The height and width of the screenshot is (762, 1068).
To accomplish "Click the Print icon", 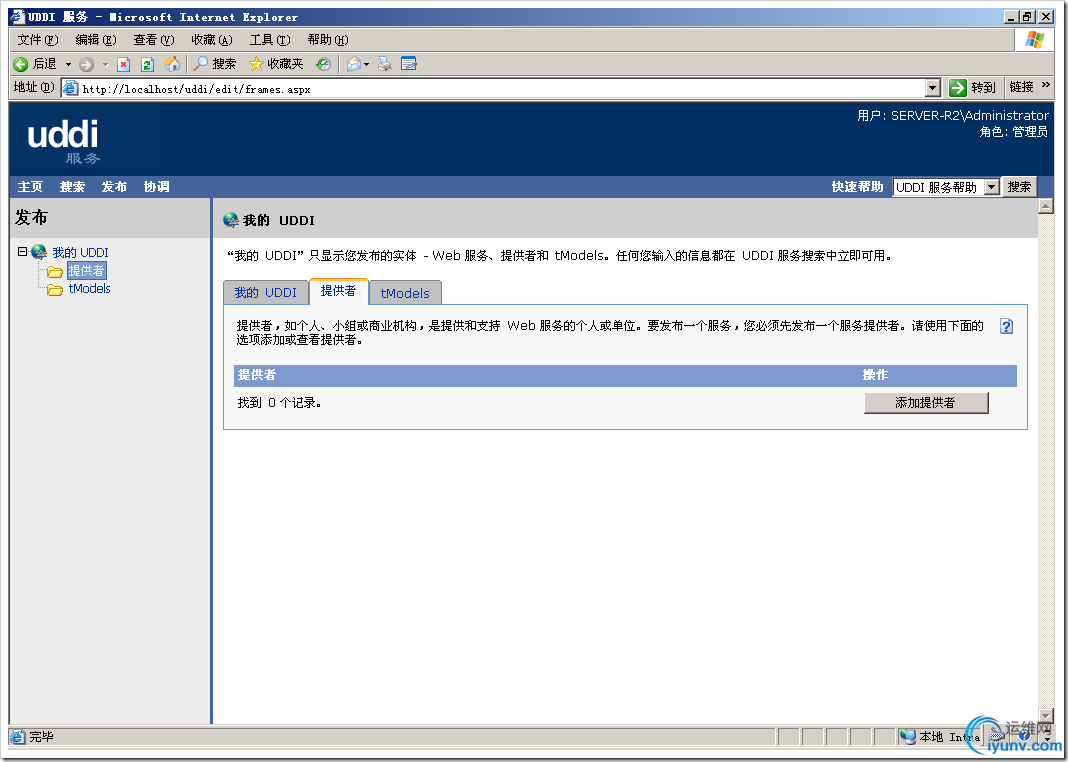I will pos(385,64).
